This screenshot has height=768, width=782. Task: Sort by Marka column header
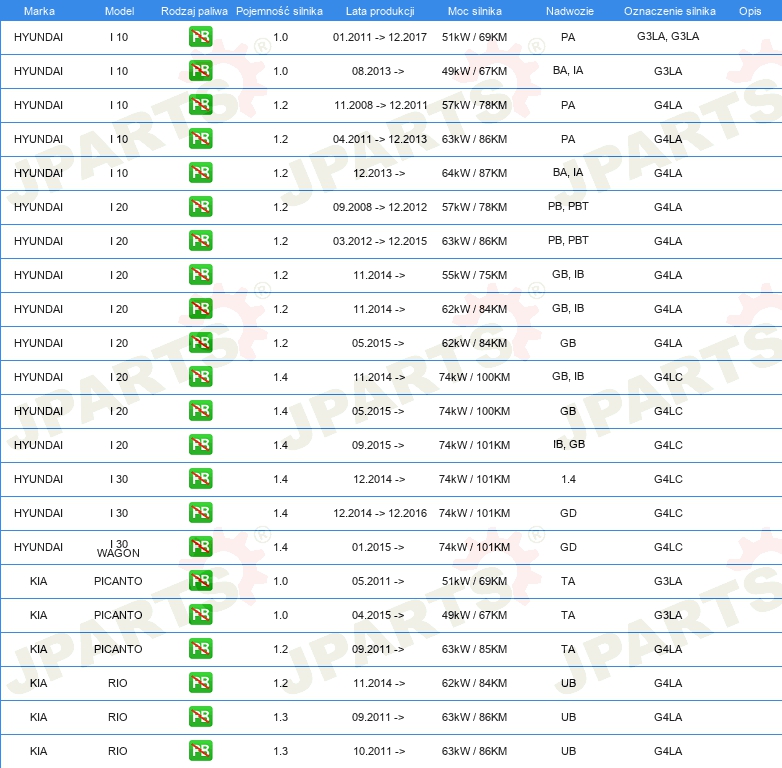pos(39,11)
